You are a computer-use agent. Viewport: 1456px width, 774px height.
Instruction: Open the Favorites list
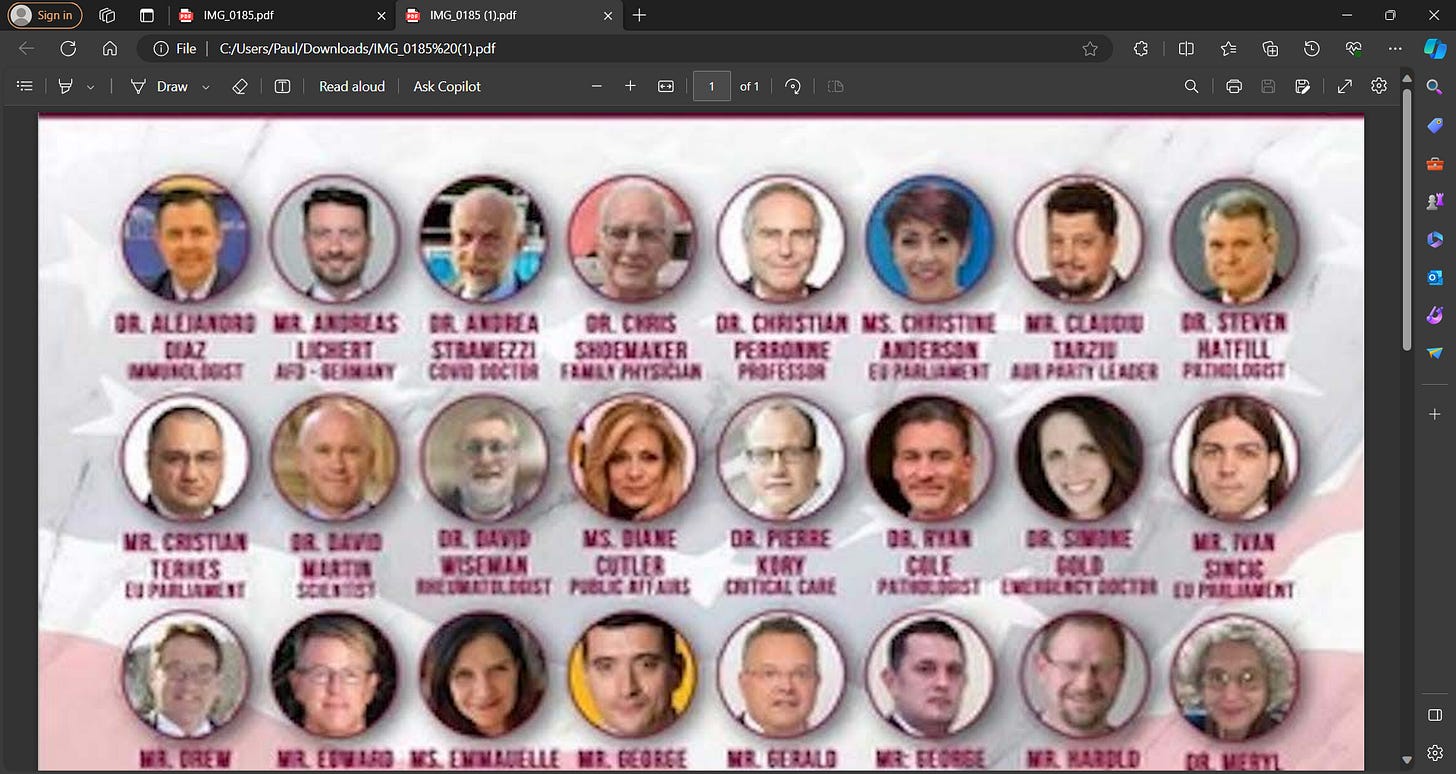point(1228,48)
